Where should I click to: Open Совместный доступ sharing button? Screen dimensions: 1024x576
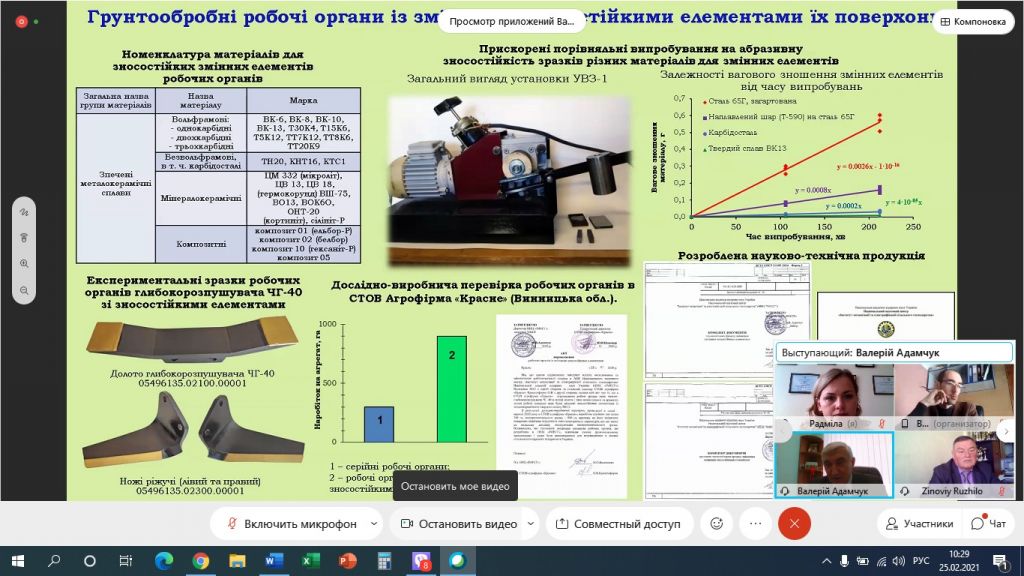[618, 524]
